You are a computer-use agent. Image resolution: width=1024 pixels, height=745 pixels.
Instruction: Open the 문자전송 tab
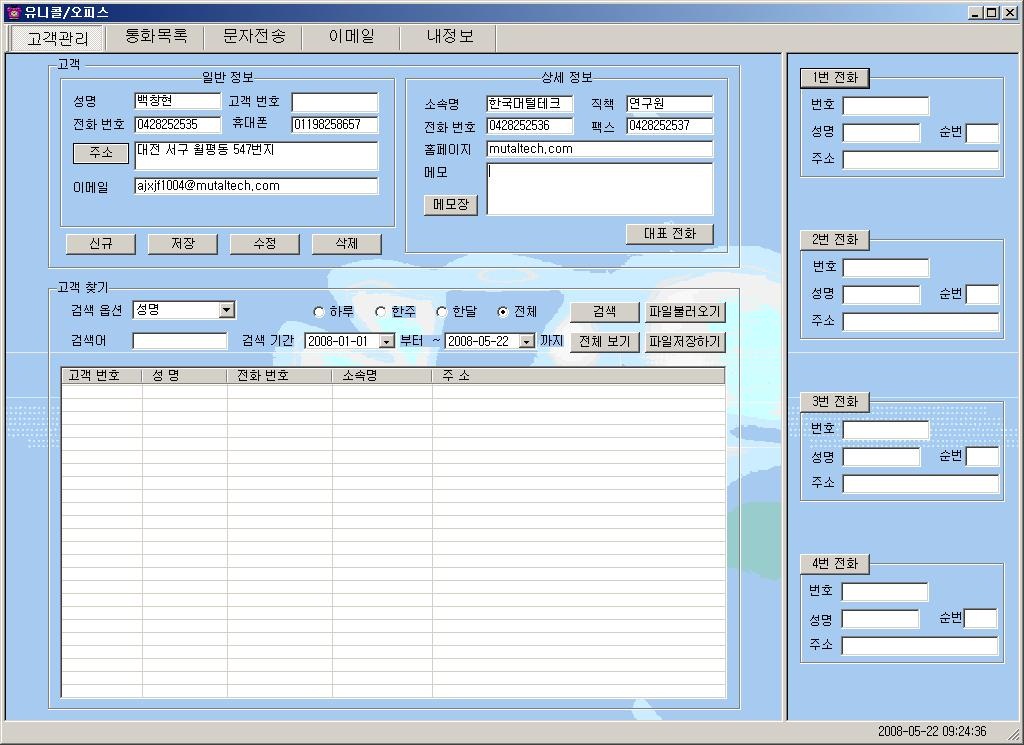(253, 36)
